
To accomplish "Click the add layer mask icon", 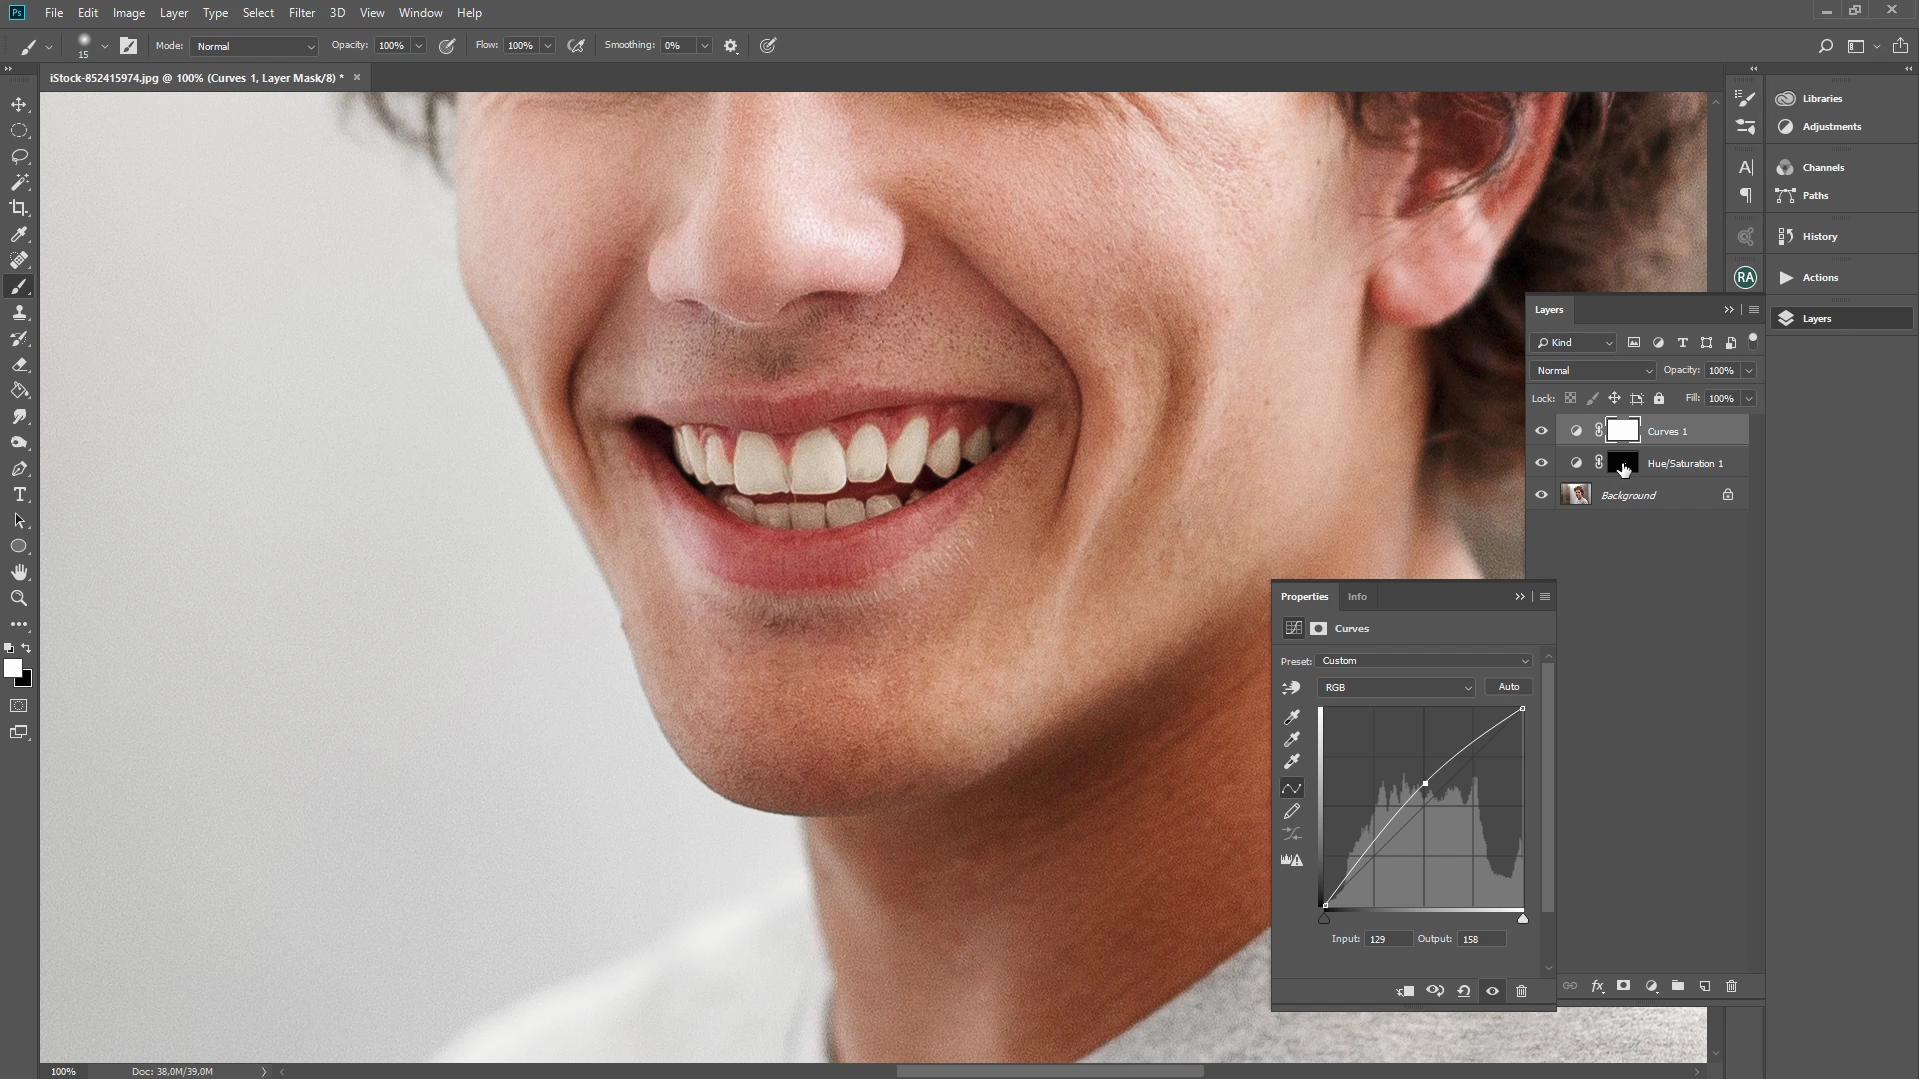I will coord(1624,986).
